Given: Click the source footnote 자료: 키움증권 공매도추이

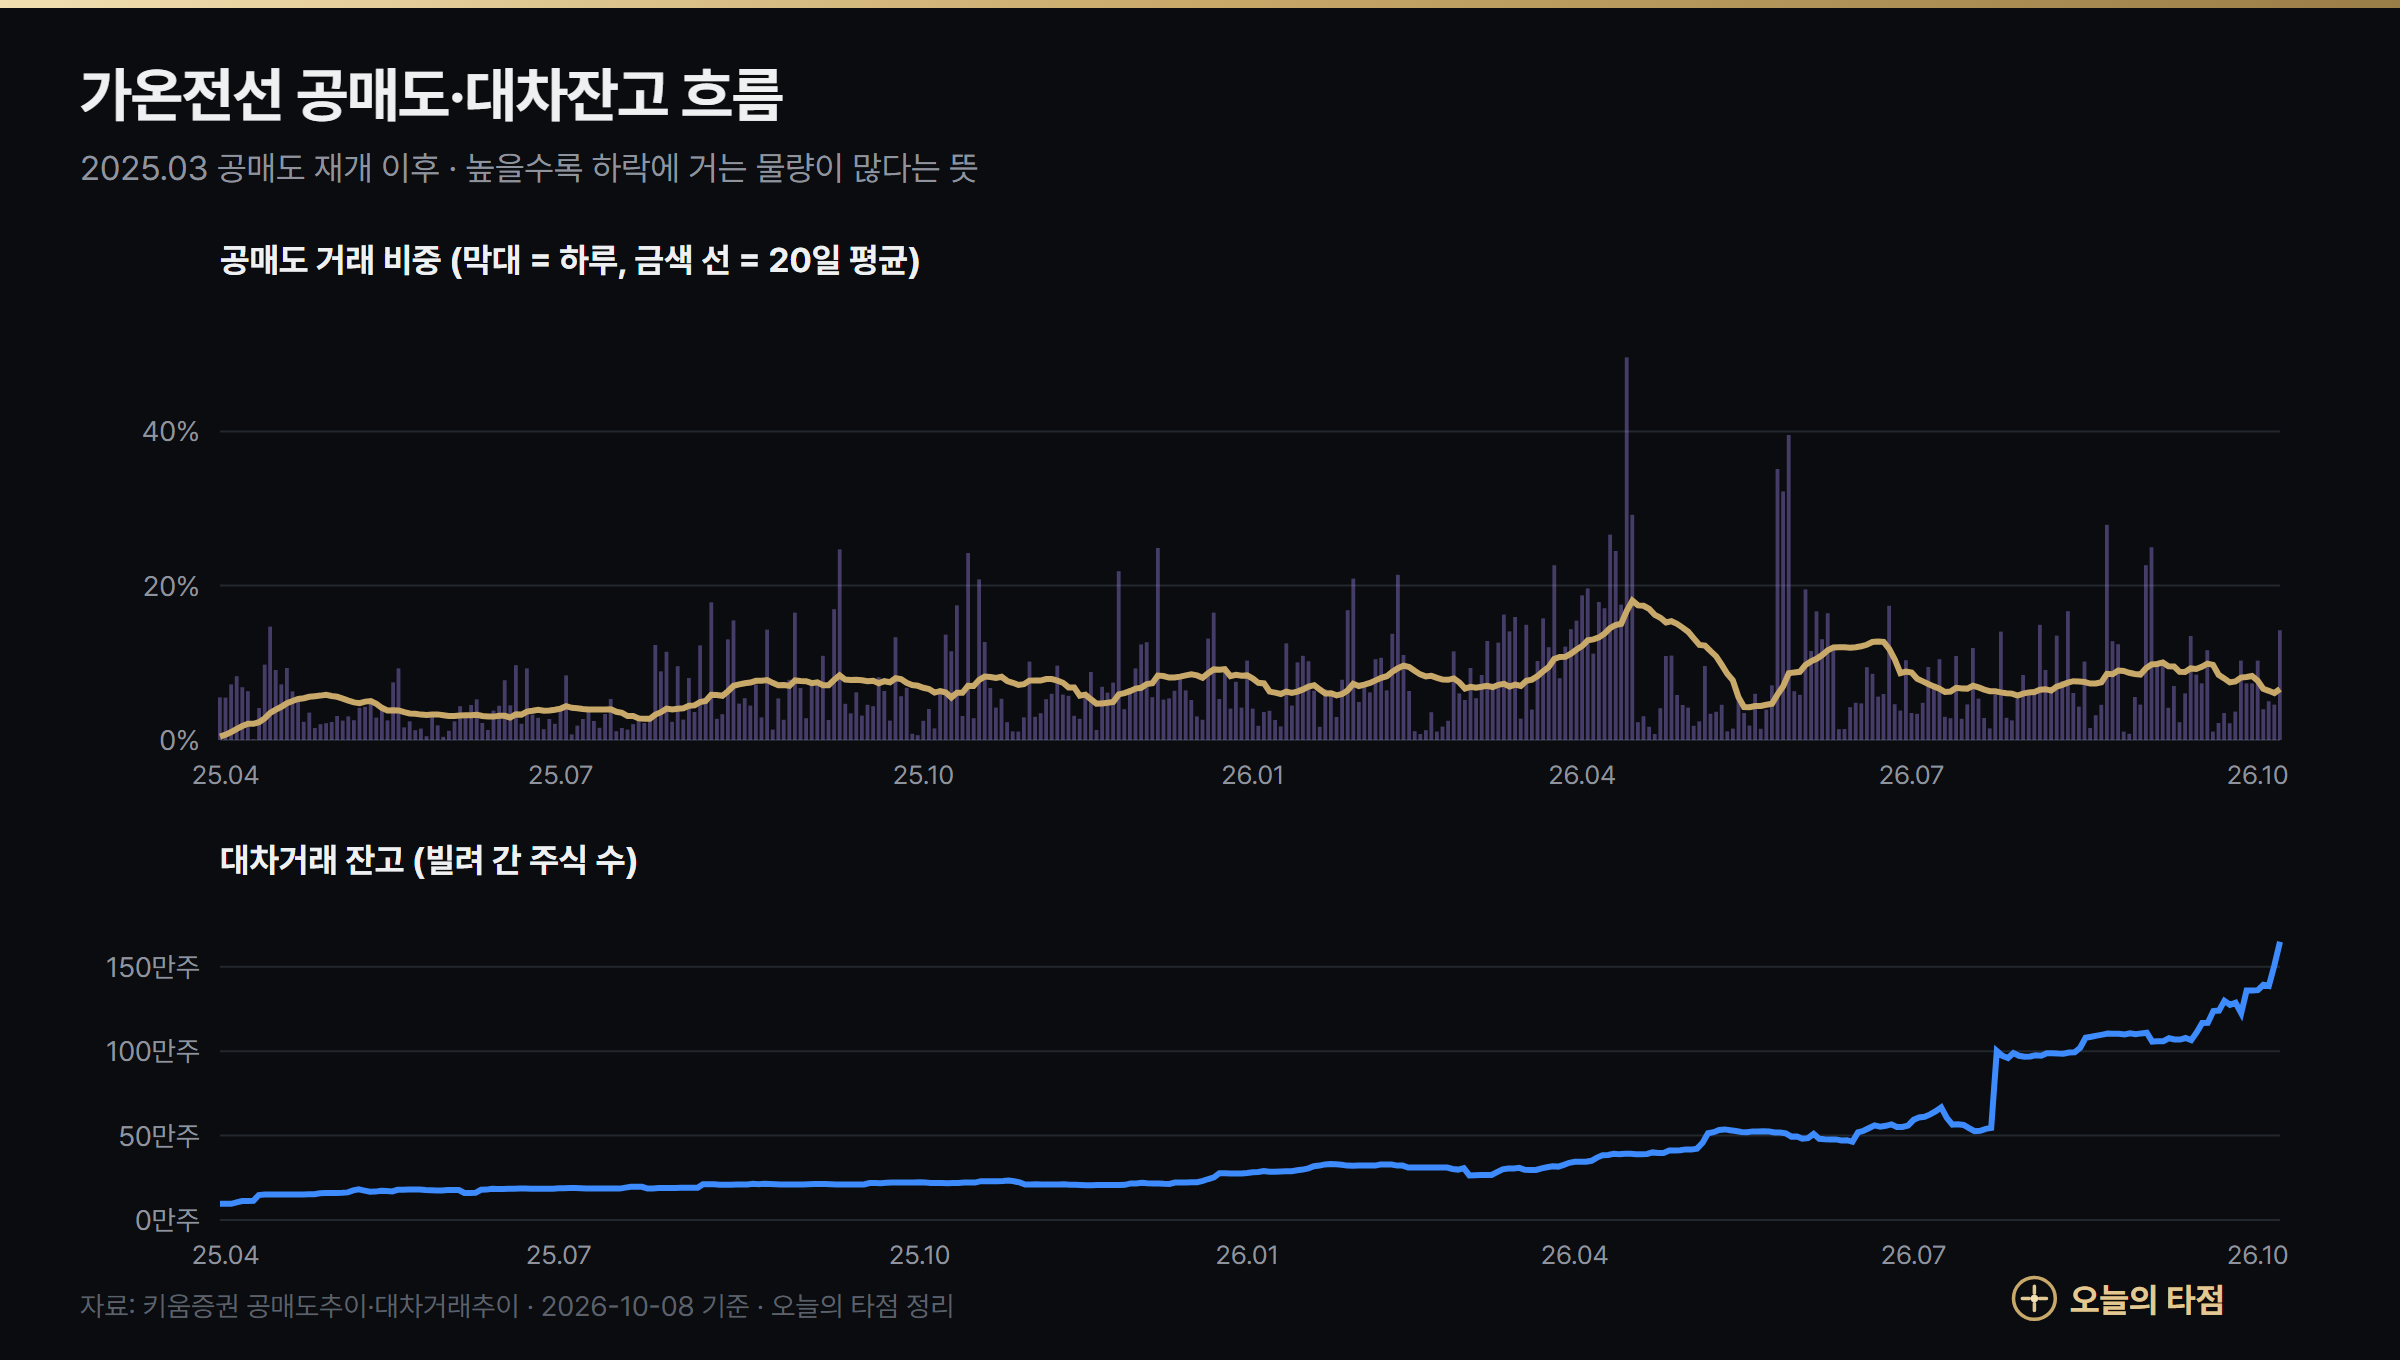Looking at the screenshot, I should coord(517,1306).
